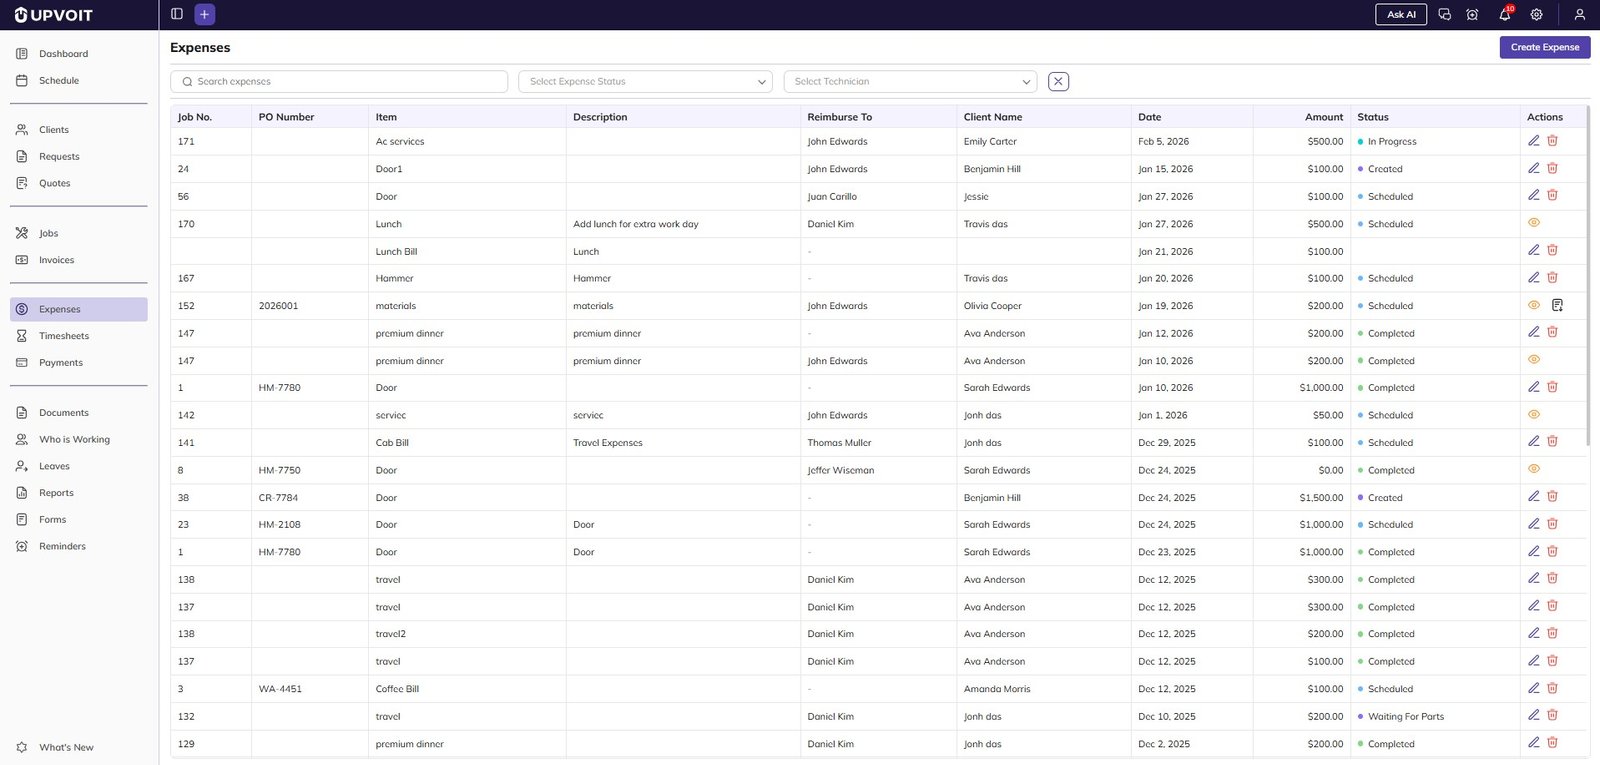Click Create Expense button
1600x765 pixels.
1544,47
